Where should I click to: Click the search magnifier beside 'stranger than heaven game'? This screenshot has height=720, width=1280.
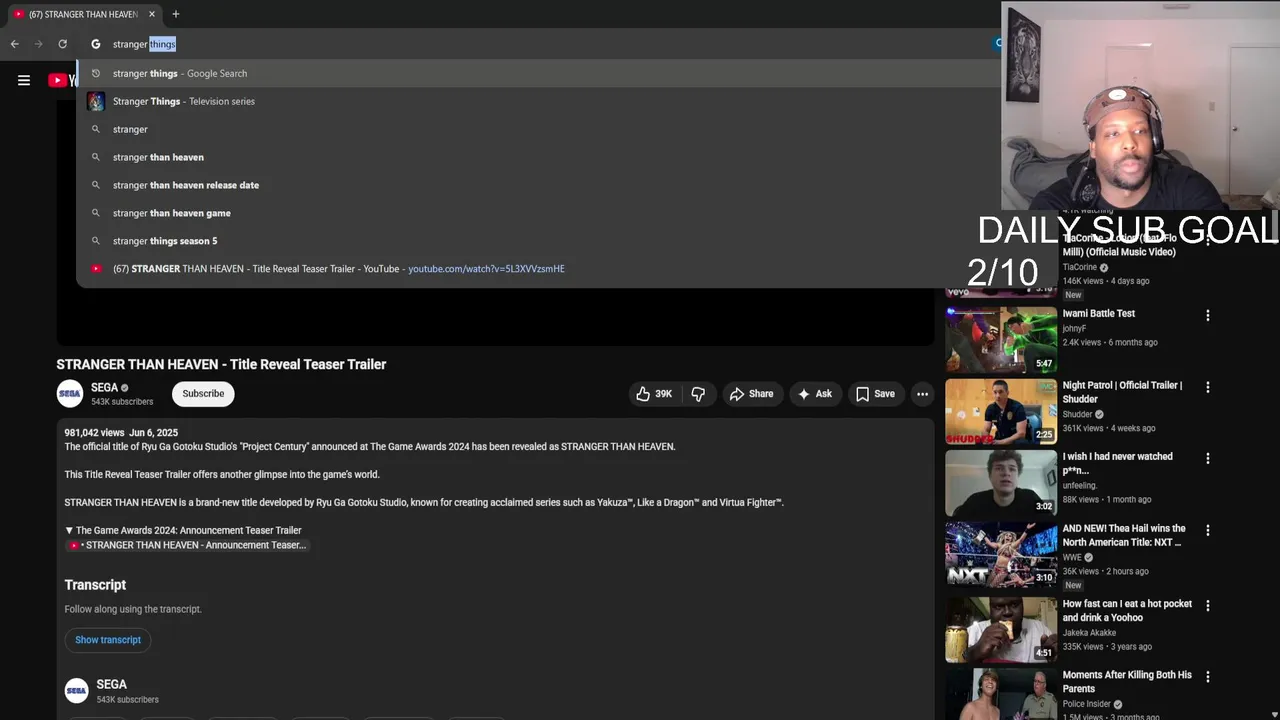point(96,213)
